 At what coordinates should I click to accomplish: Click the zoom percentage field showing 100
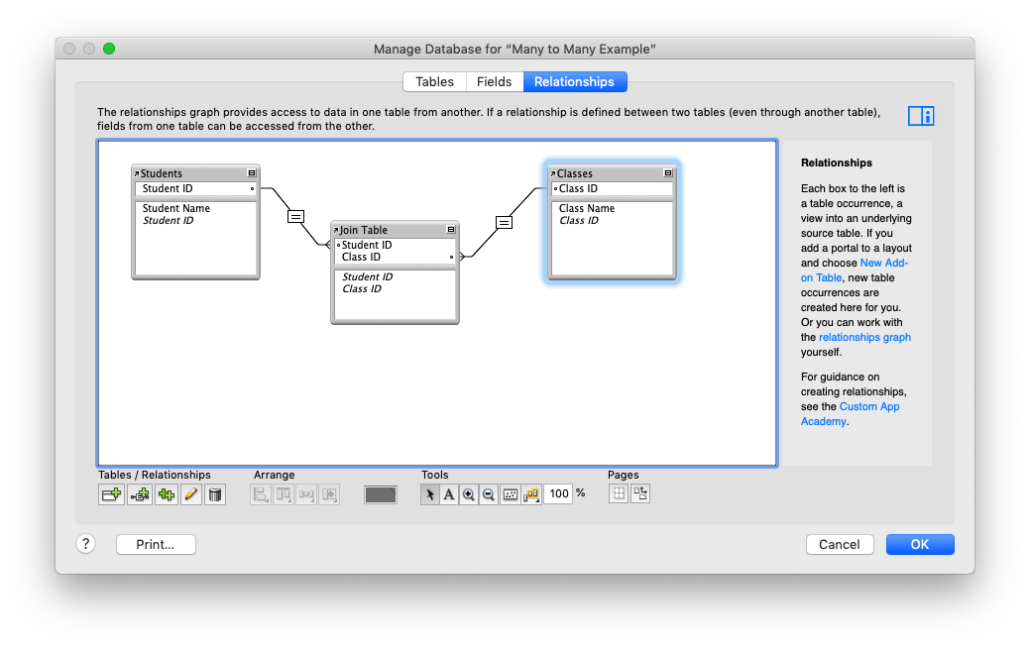click(x=557, y=494)
